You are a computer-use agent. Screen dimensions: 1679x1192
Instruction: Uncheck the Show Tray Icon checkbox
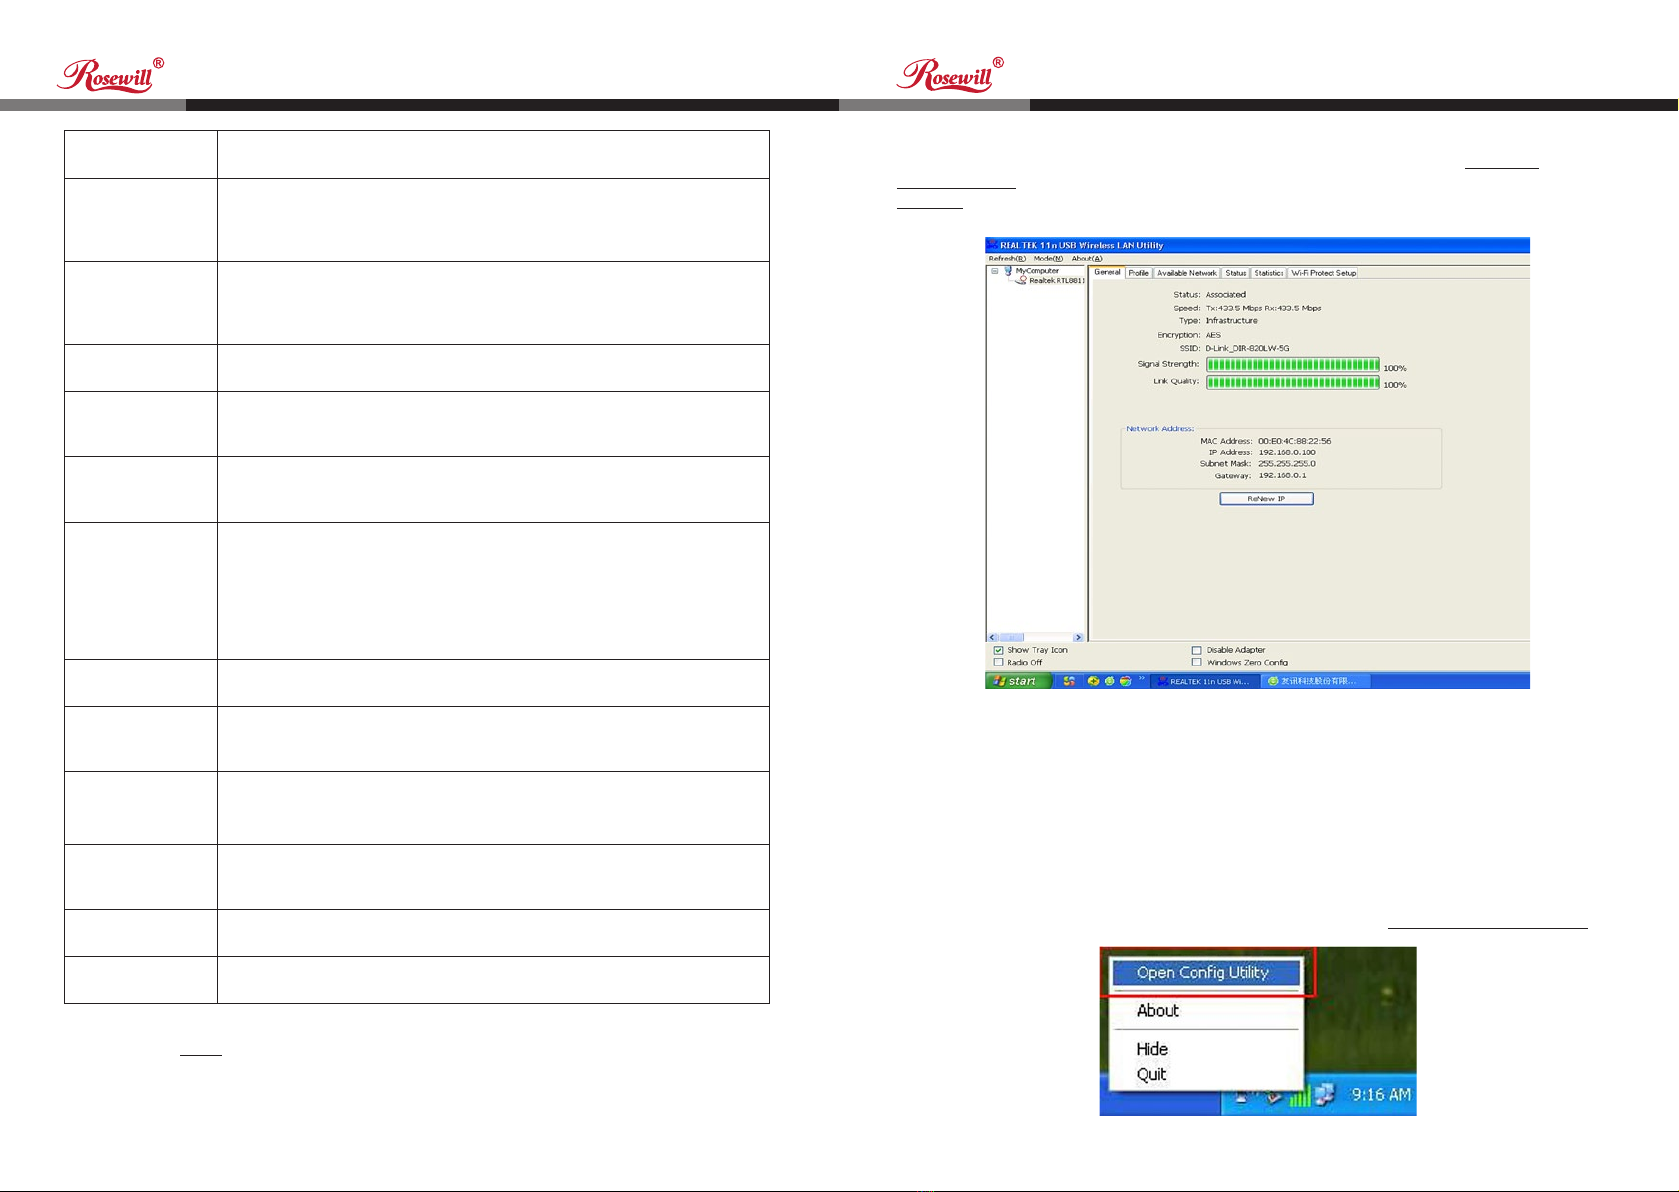[x=998, y=650]
